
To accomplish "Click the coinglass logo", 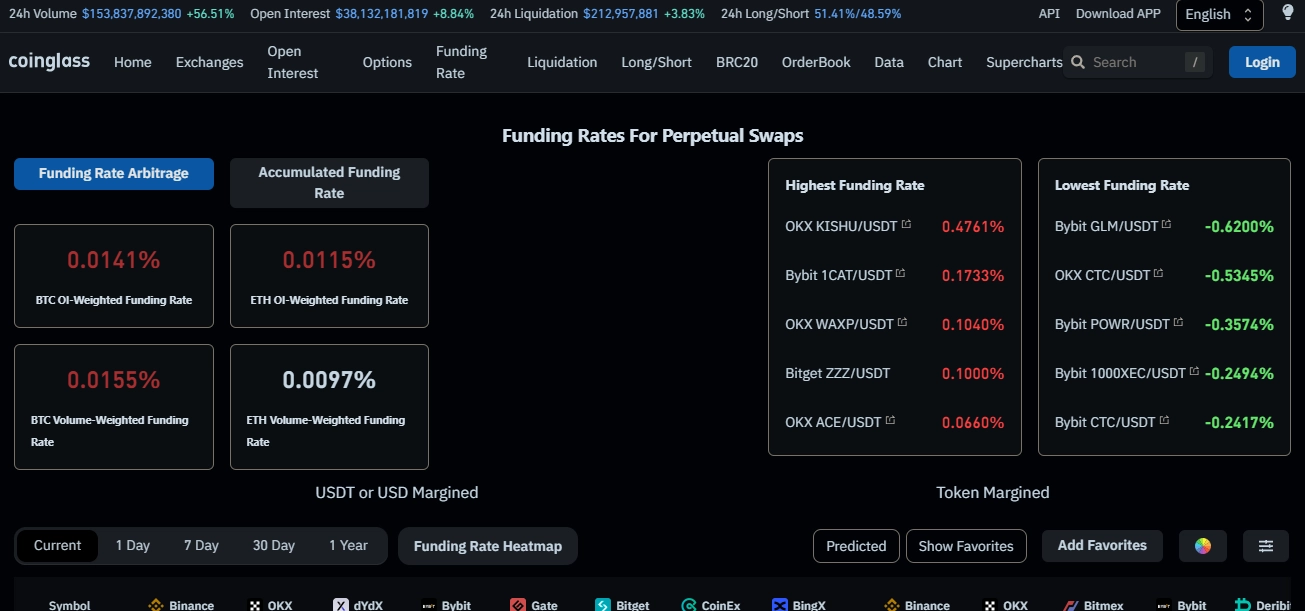I will click(49, 61).
